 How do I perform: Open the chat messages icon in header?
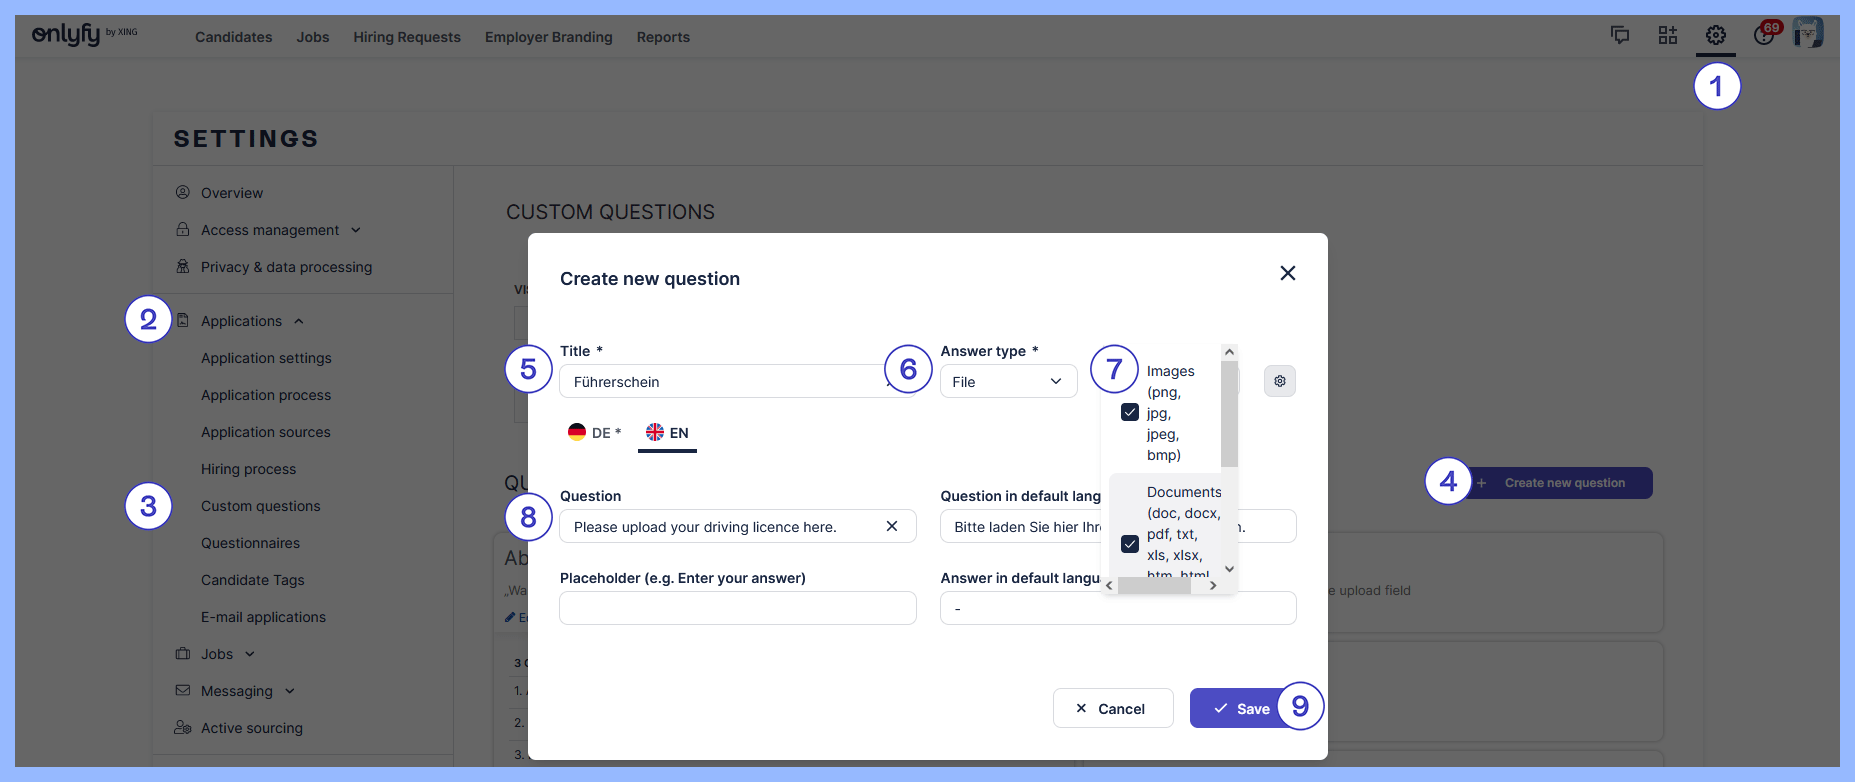pos(1620,36)
